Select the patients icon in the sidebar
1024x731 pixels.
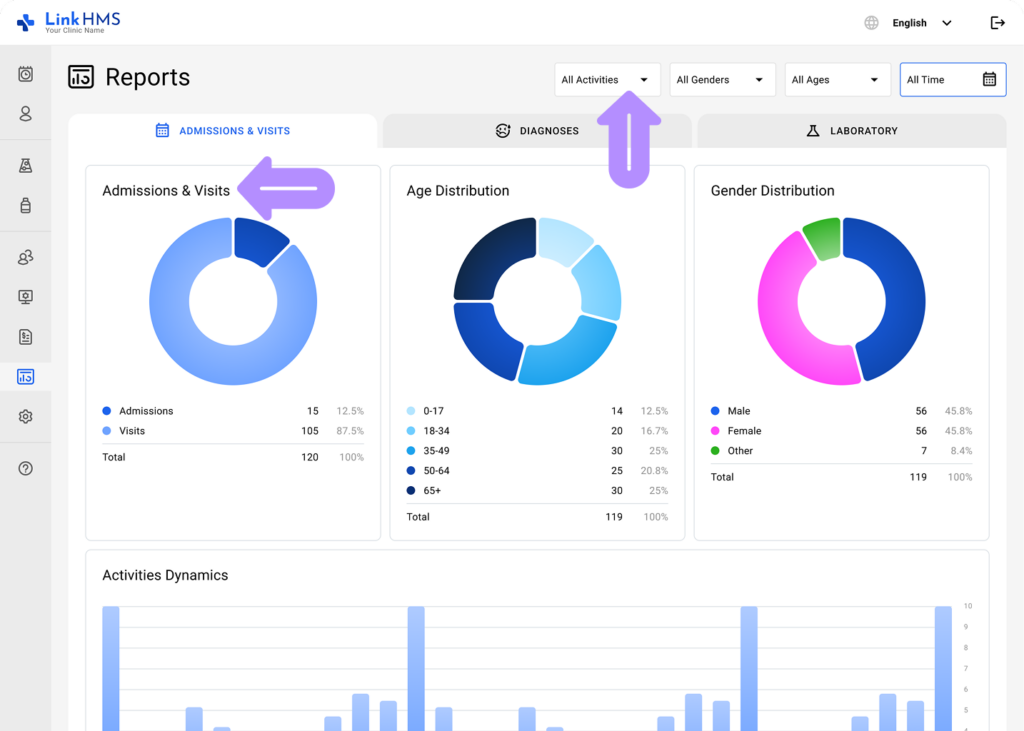pyautogui.click(x=24, y=114)
